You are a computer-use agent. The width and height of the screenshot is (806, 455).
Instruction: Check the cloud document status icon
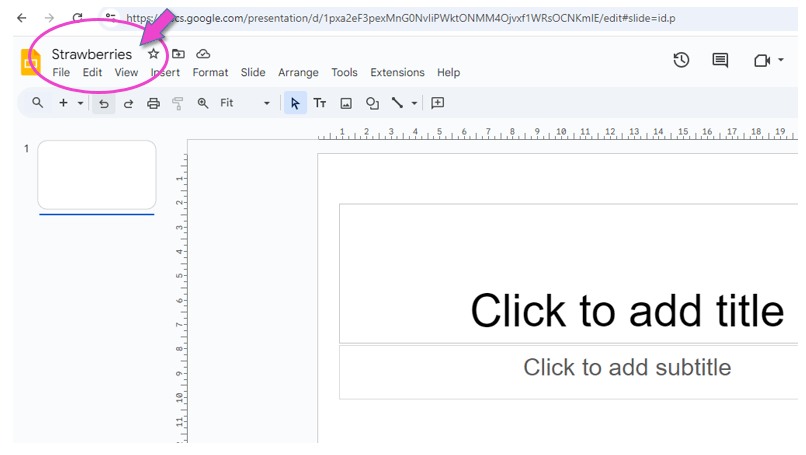[204, 54]
